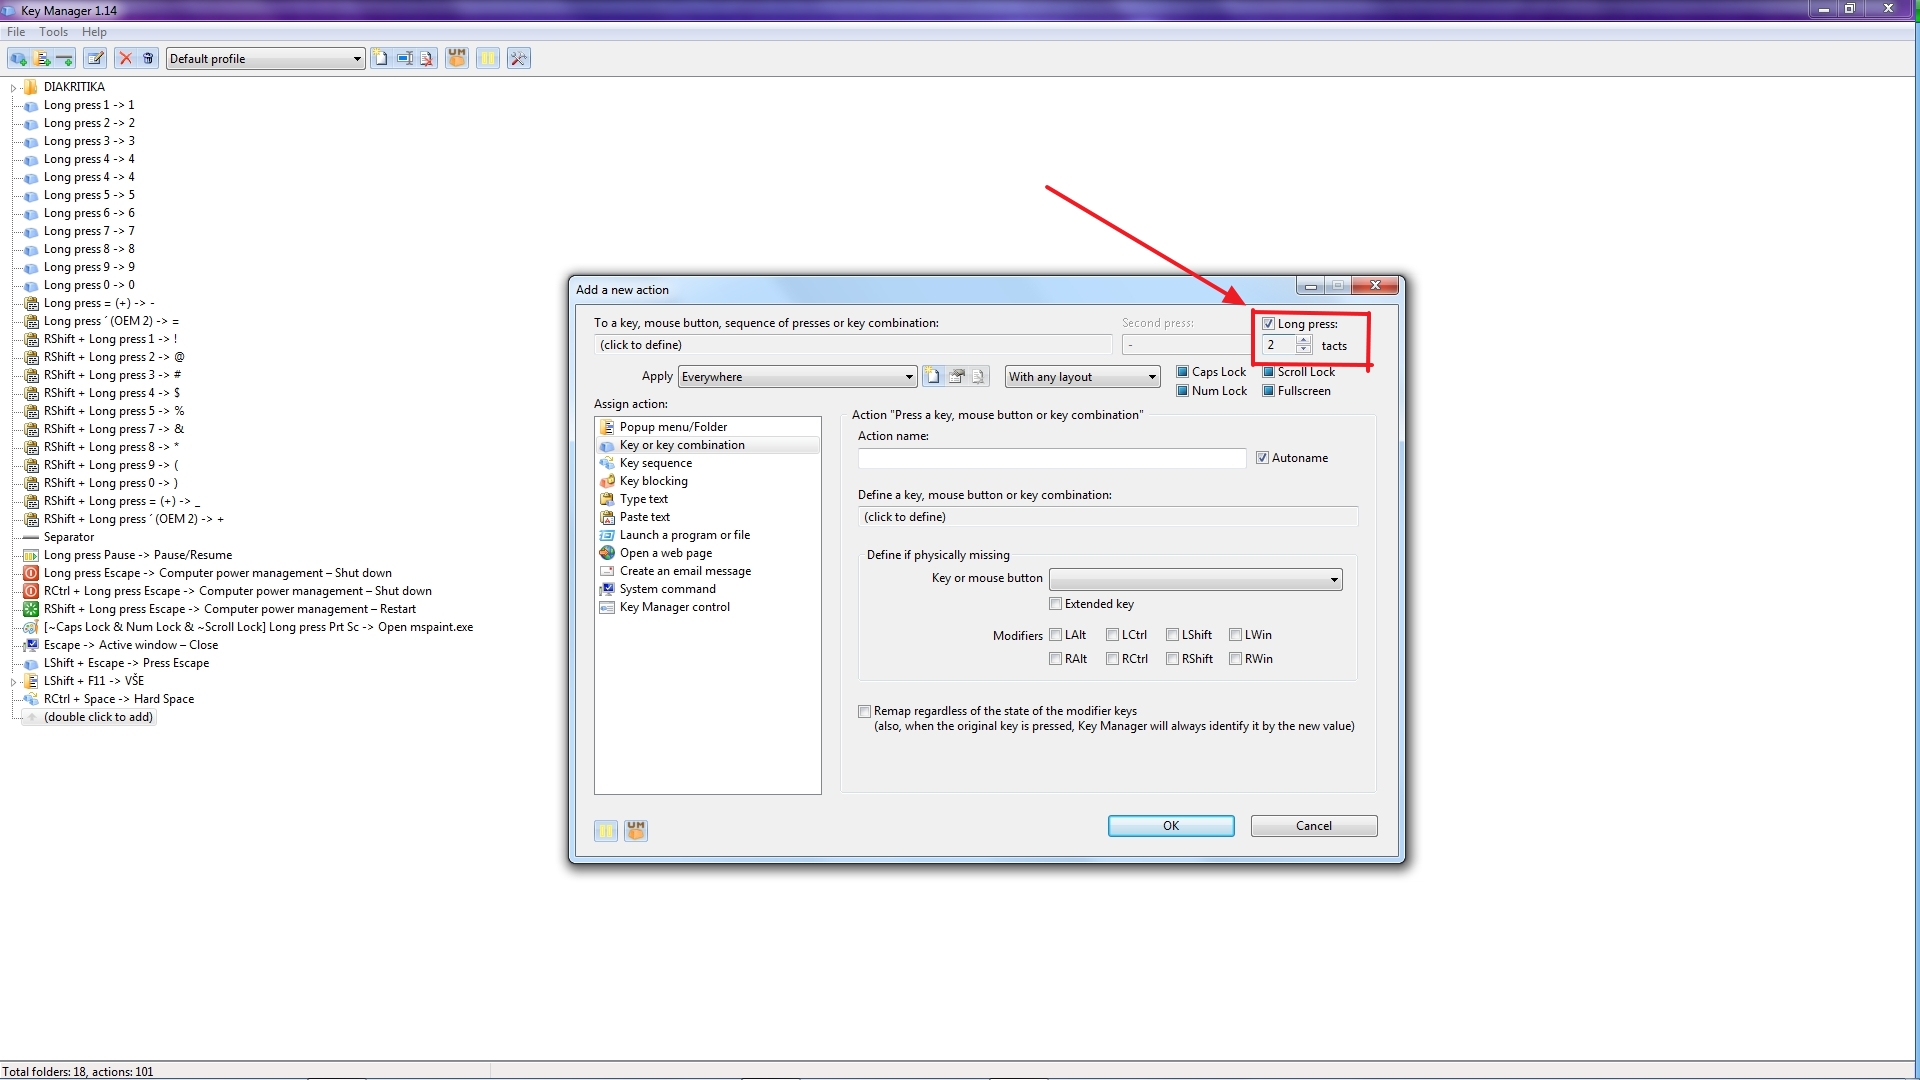Image resolution: width=1920 pixels, height=1080 pixels.
Task: Select the (double click to add) row
Action: coord(98,717)
